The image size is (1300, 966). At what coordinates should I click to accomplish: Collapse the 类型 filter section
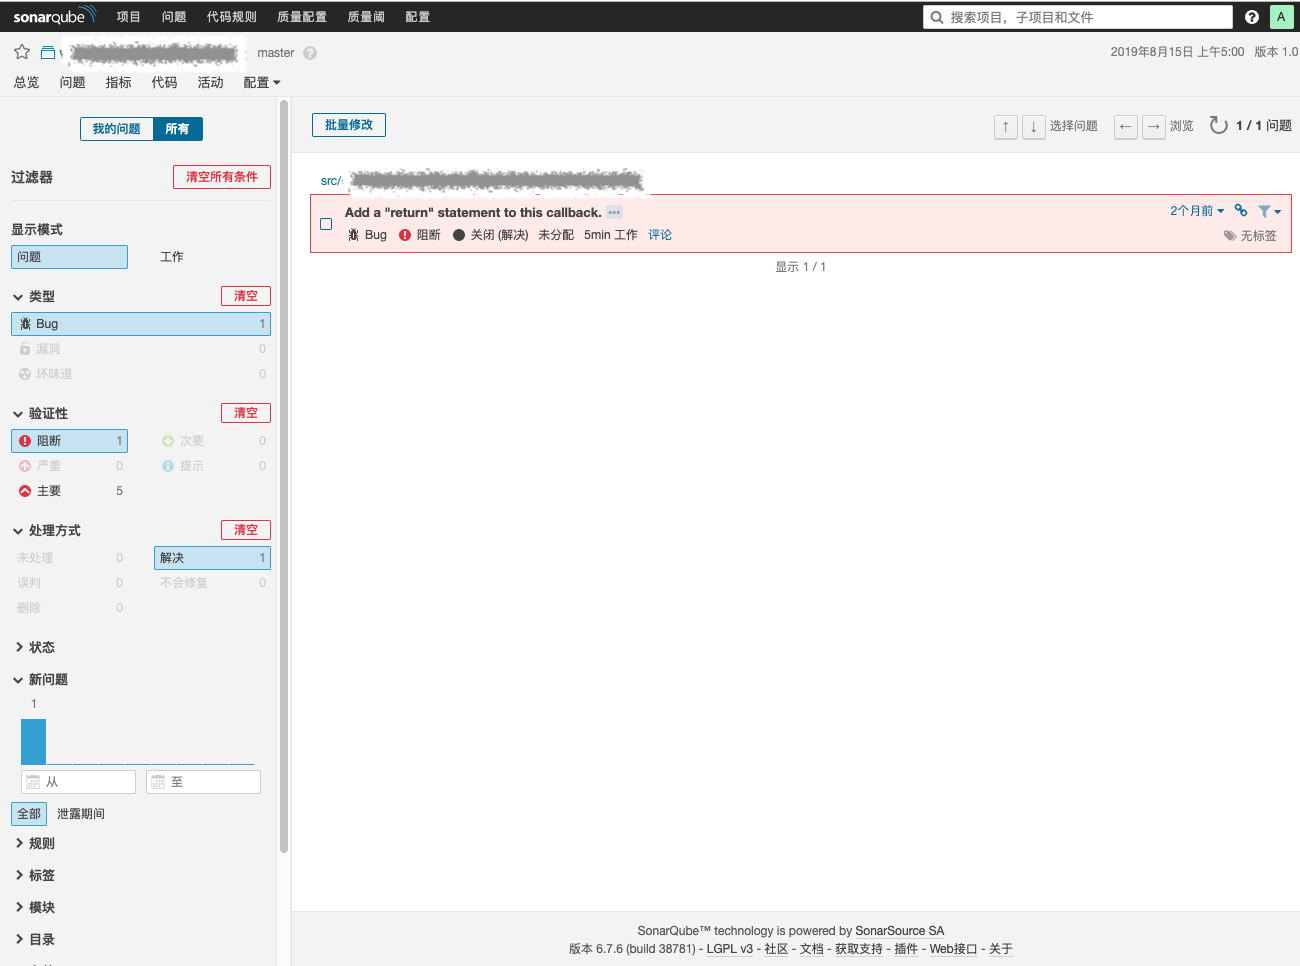[x=34, y=297]
